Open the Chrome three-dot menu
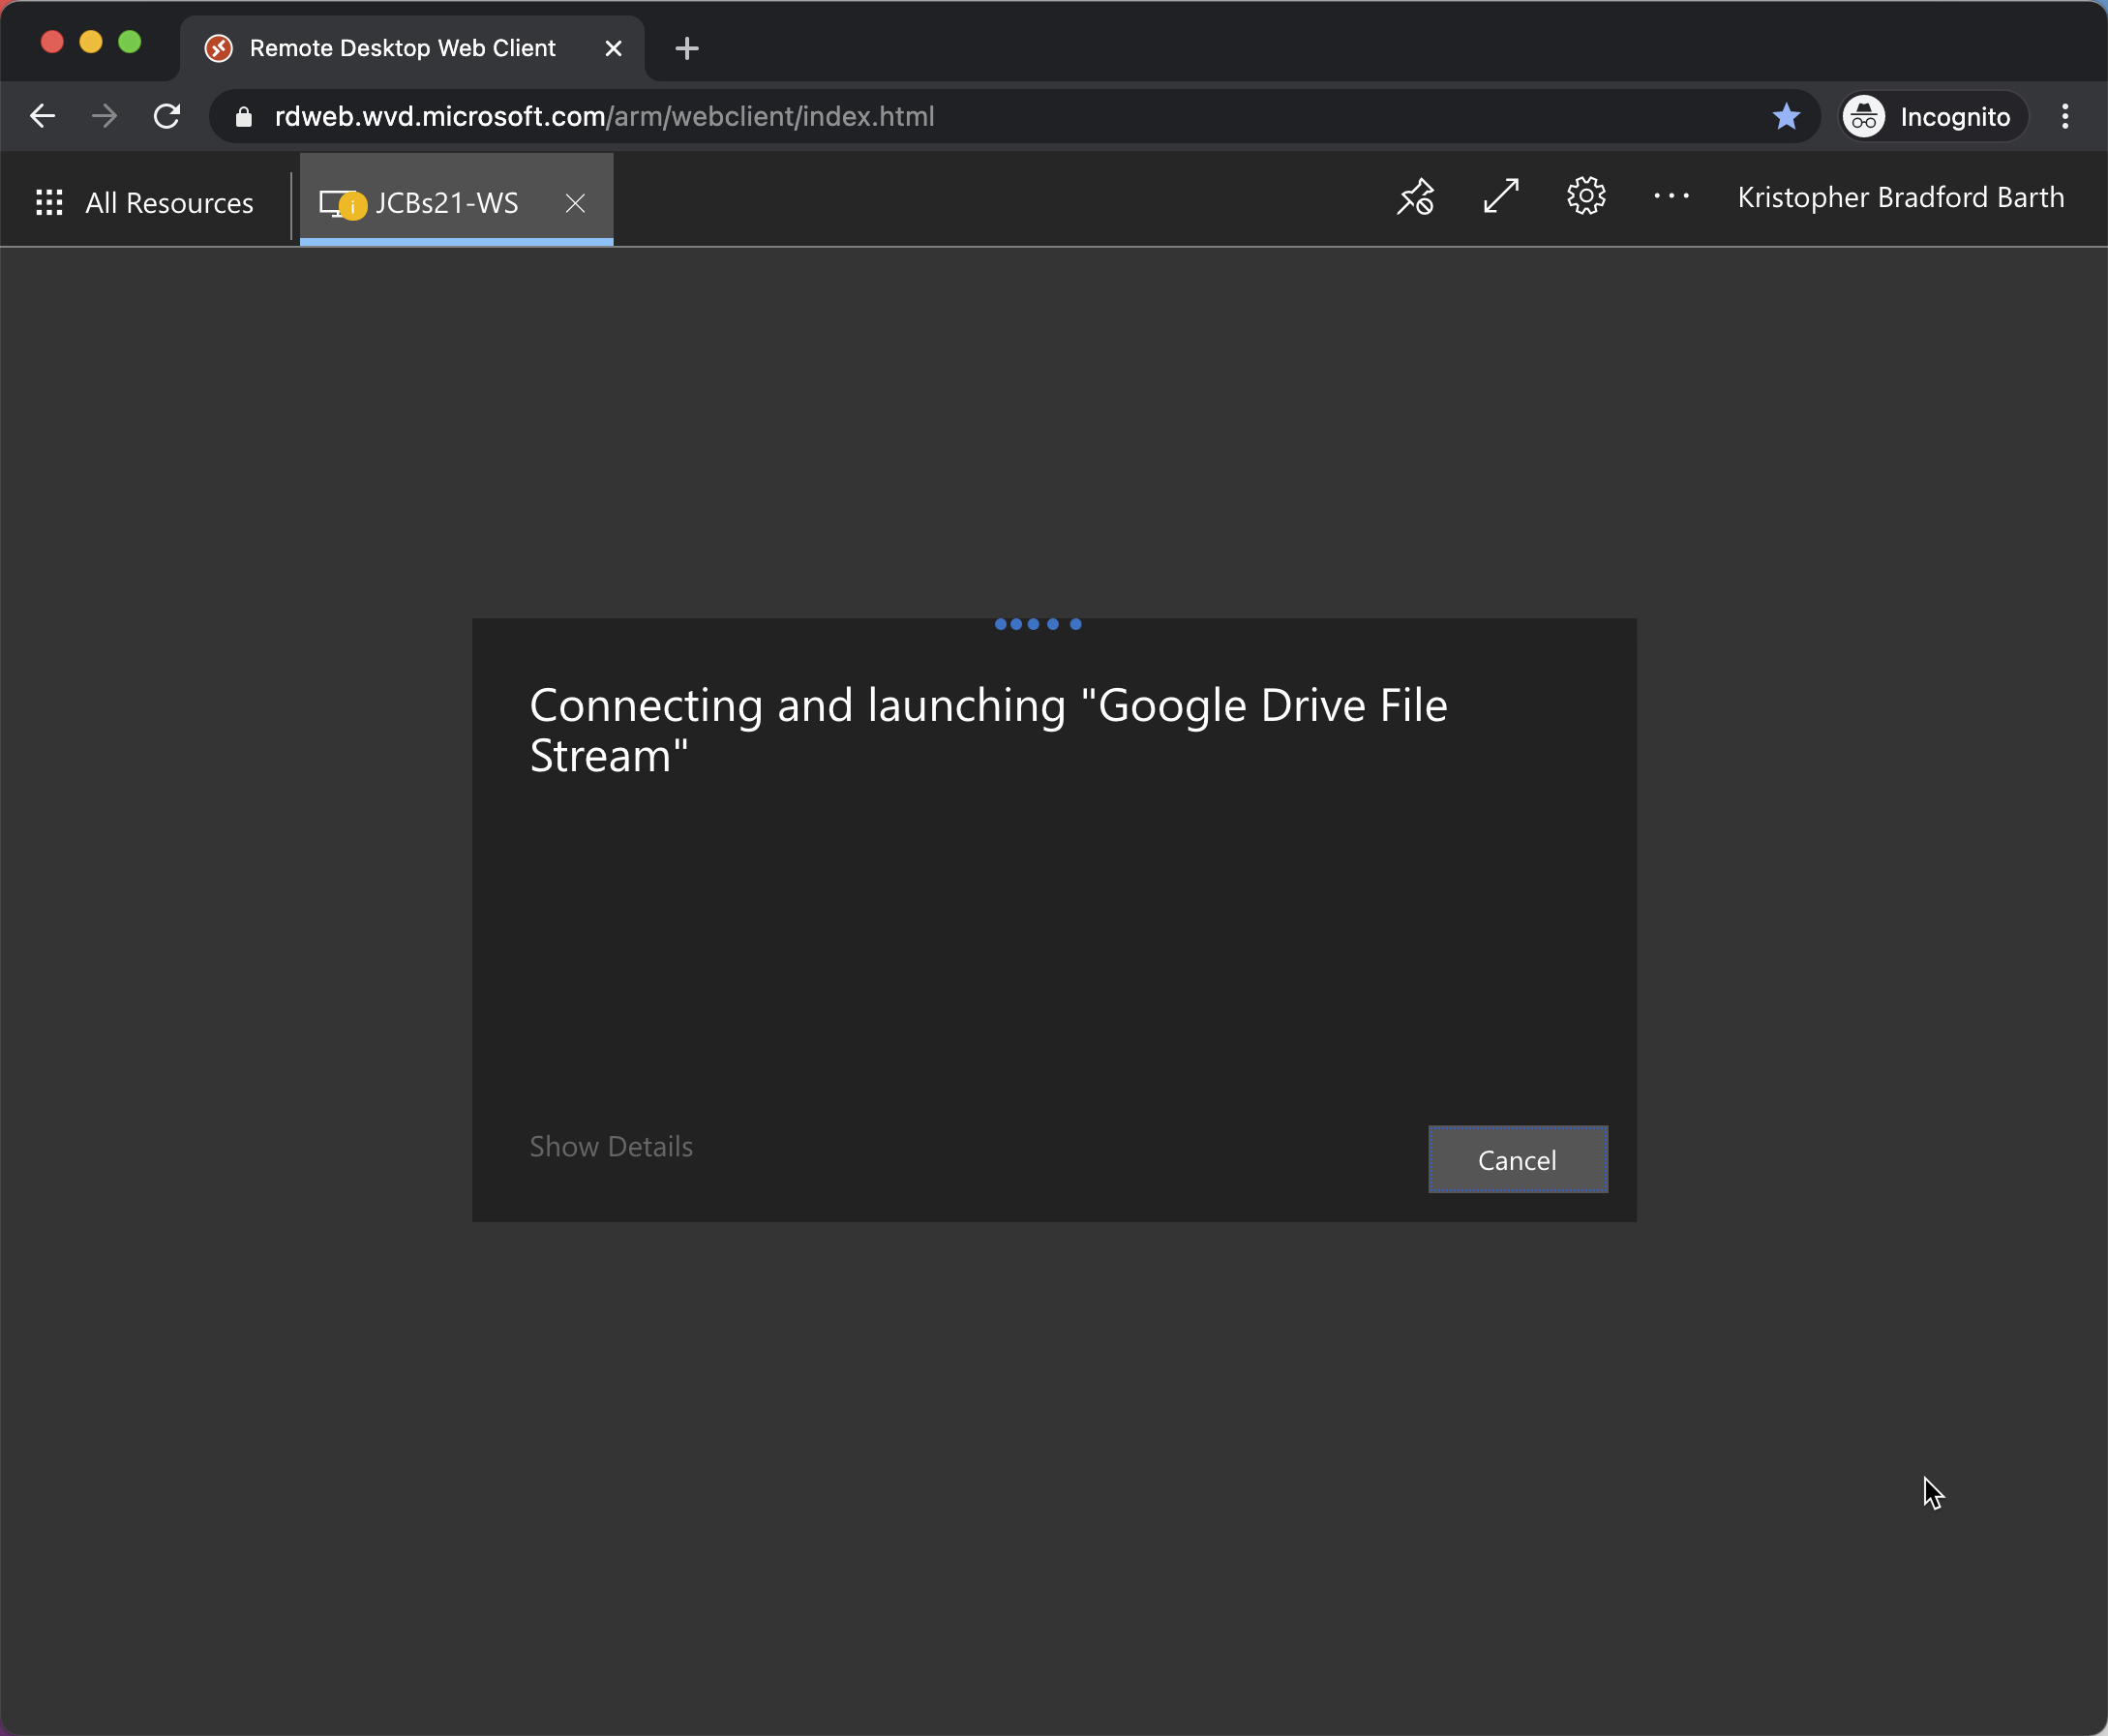2108x1736 pixels. click(2065, 116)
